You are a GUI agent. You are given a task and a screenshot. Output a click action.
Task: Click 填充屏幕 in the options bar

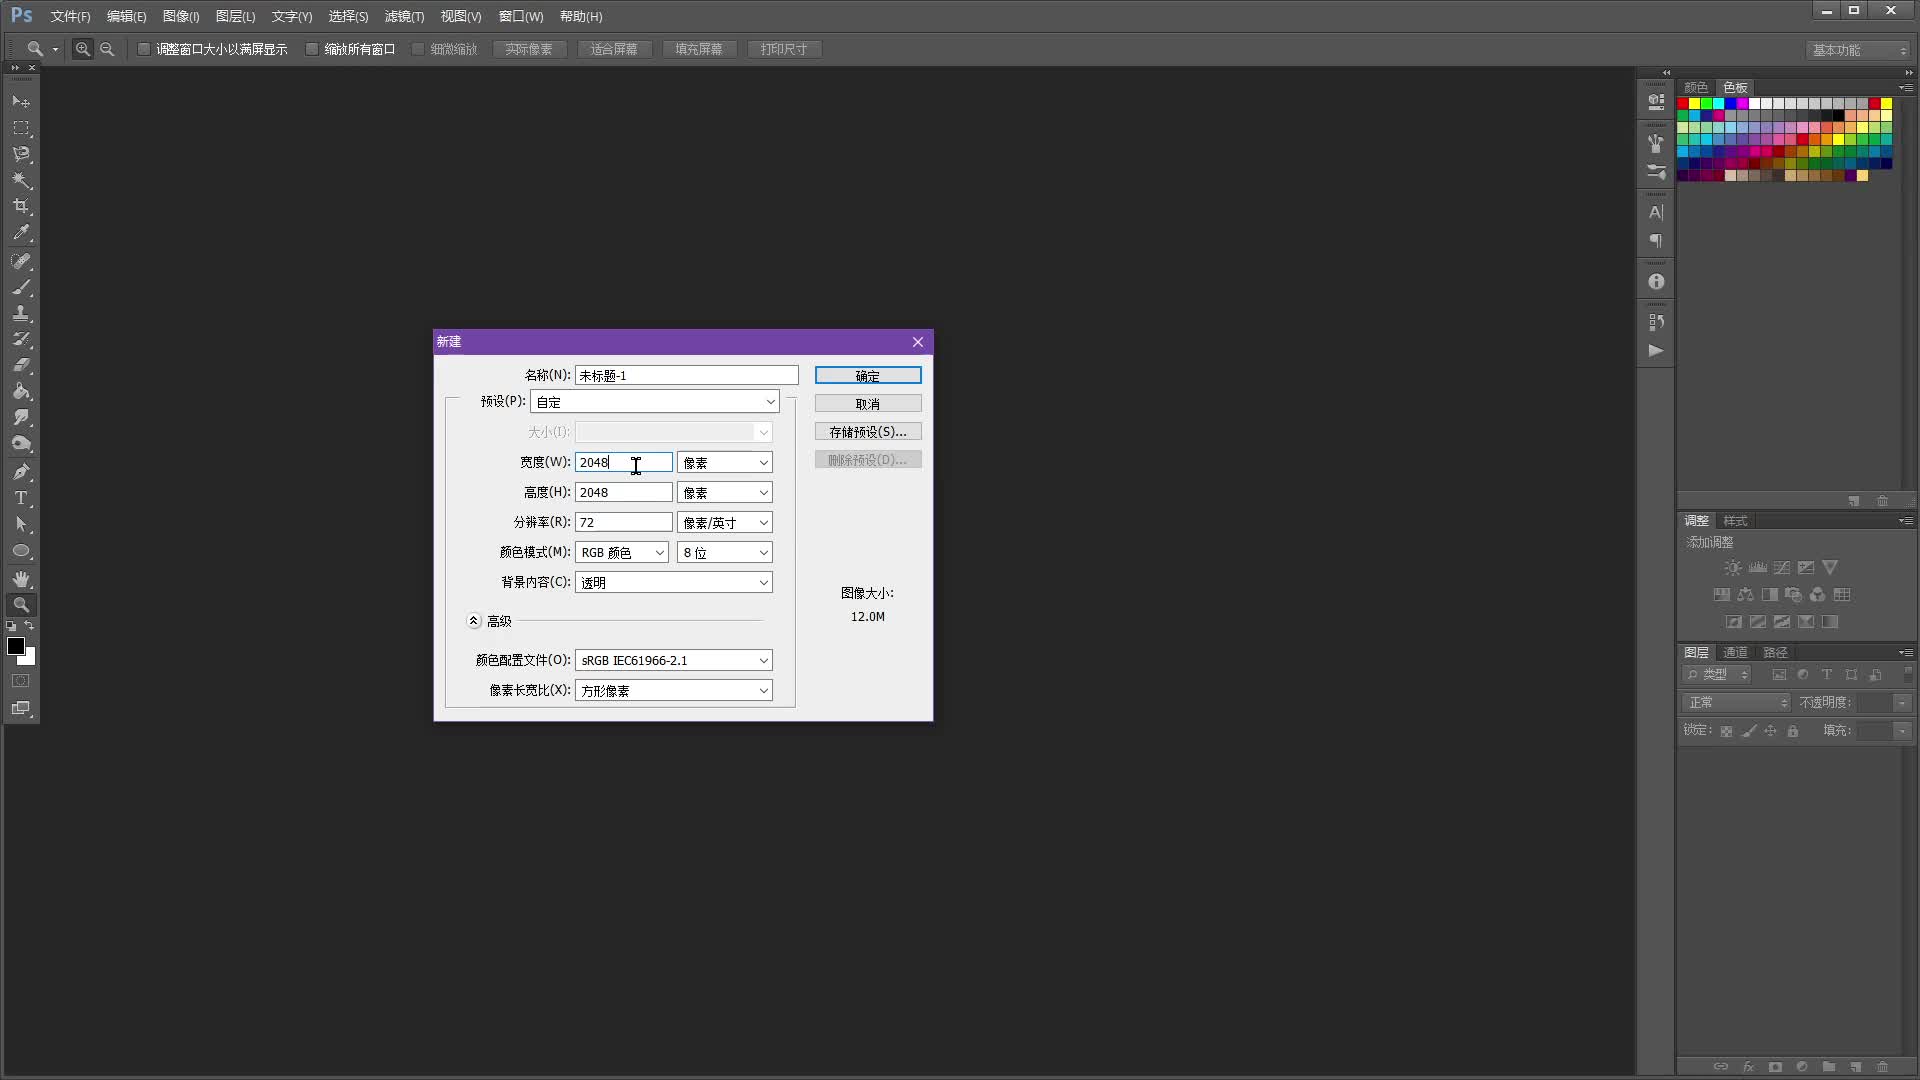click(699, 49)
